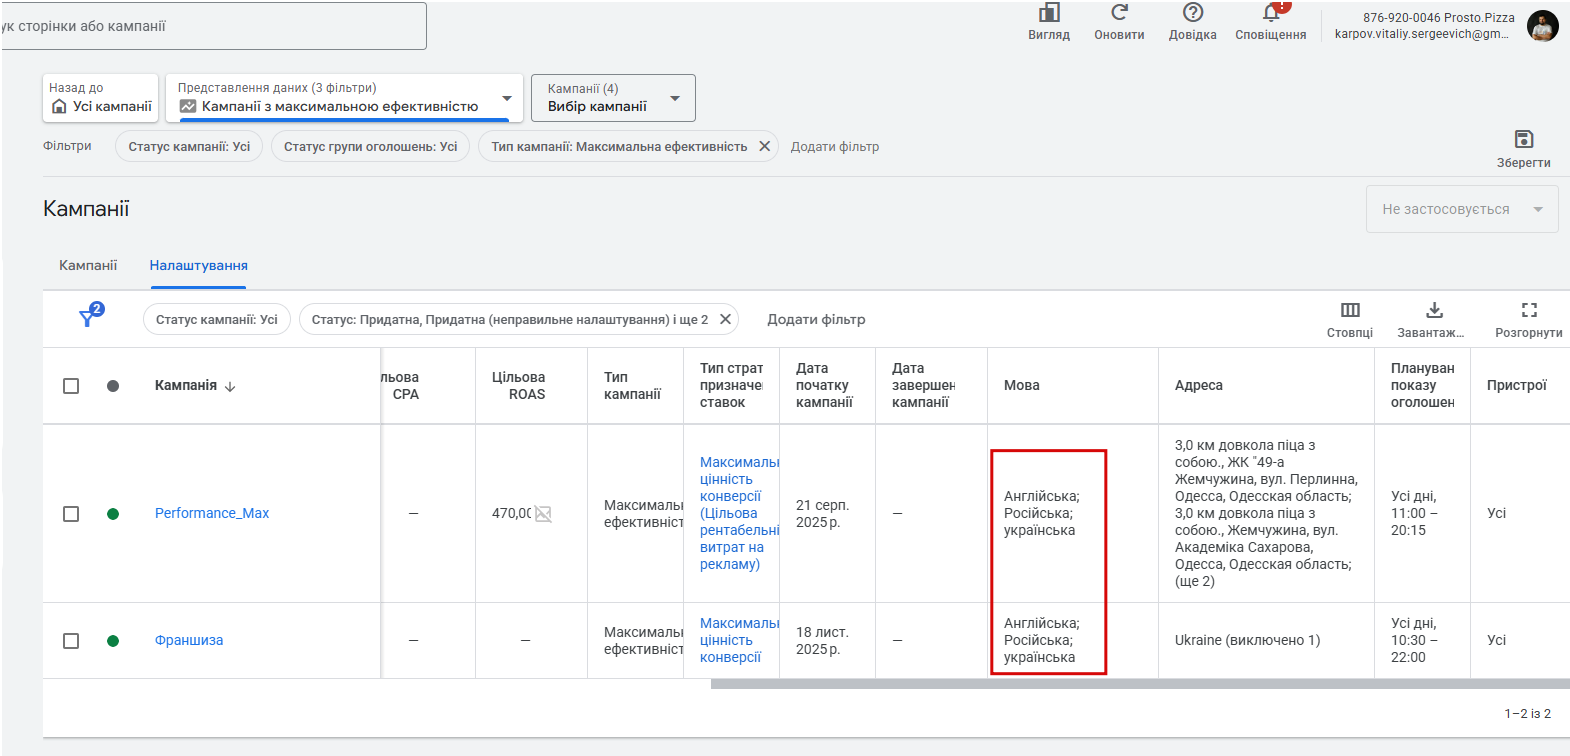This screenshot has height=756, width=1570.
Task: Open the Довідка help icon
Action: (1193, 13)
